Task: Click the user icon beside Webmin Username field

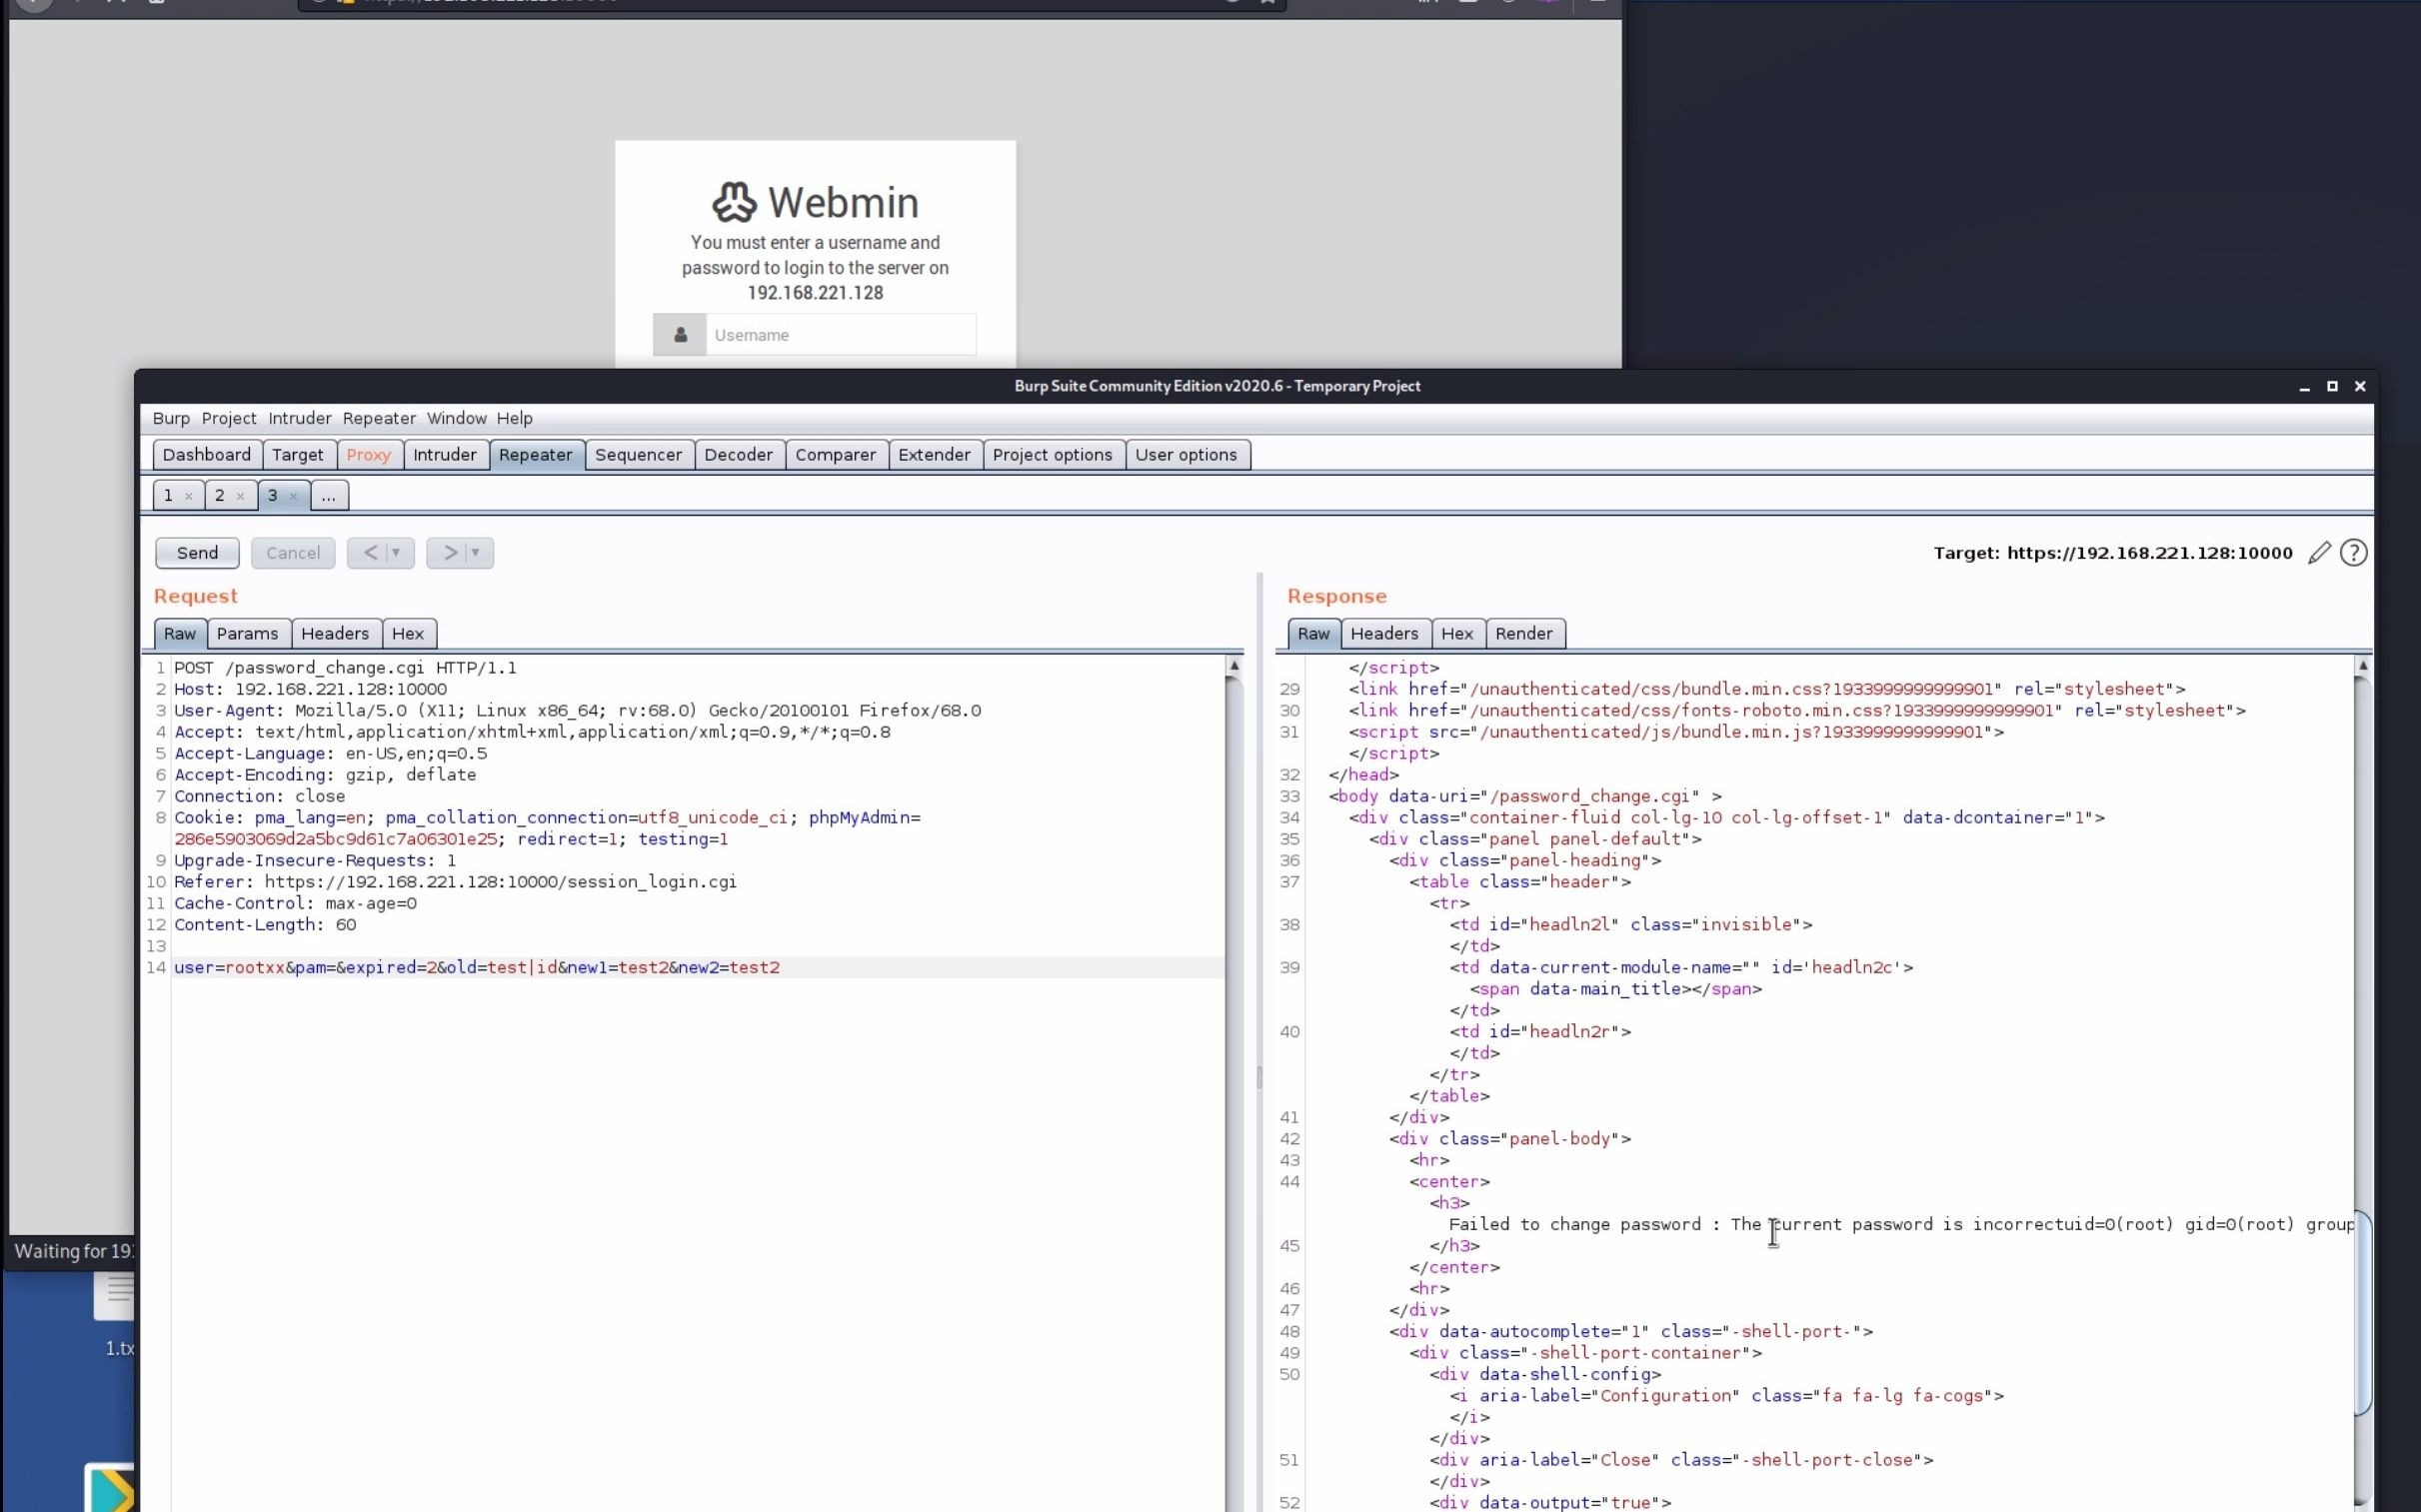Action: [x=680, y=335]
